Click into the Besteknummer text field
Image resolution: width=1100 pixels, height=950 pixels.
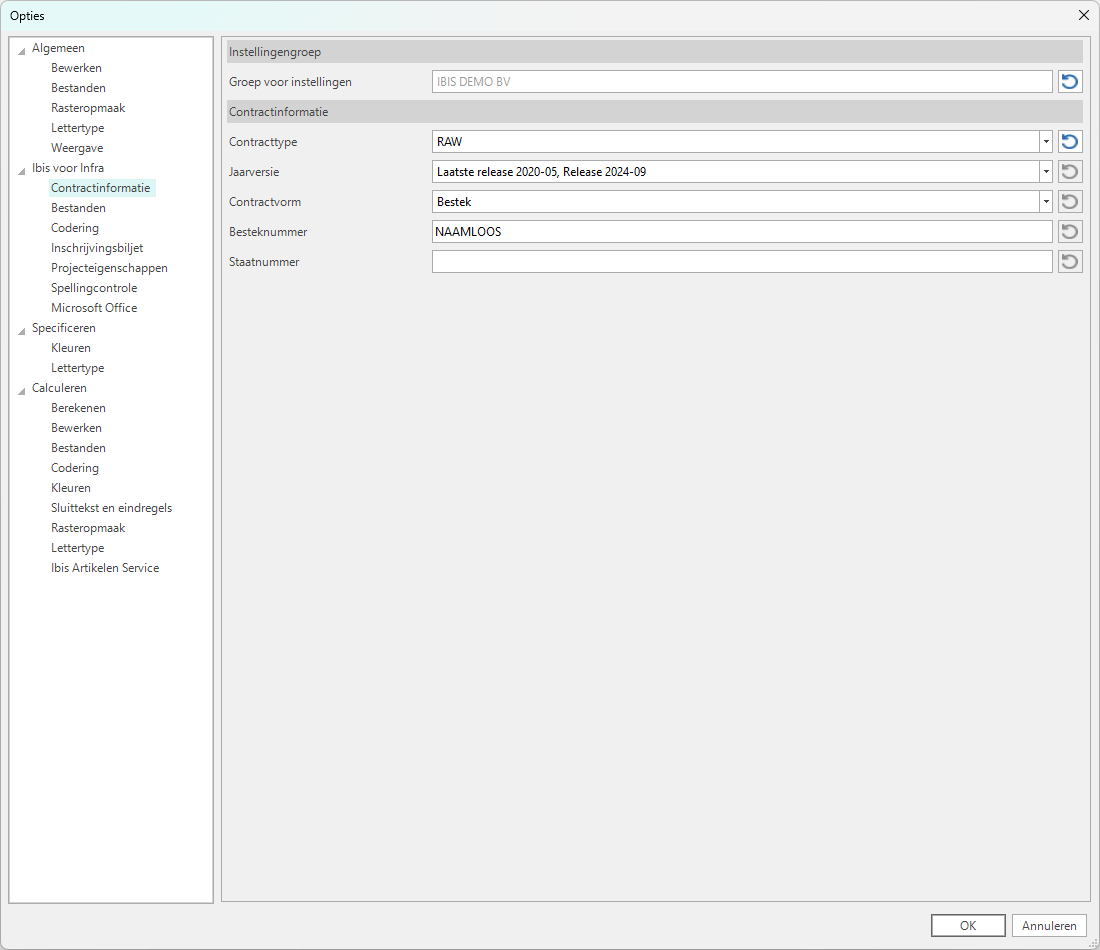click(x=741, y=232)
